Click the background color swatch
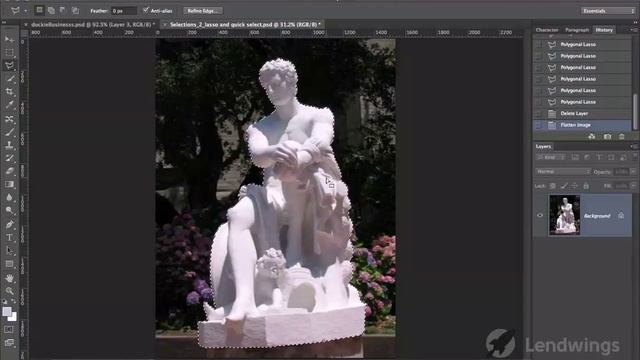 click(x=13, y=317)
